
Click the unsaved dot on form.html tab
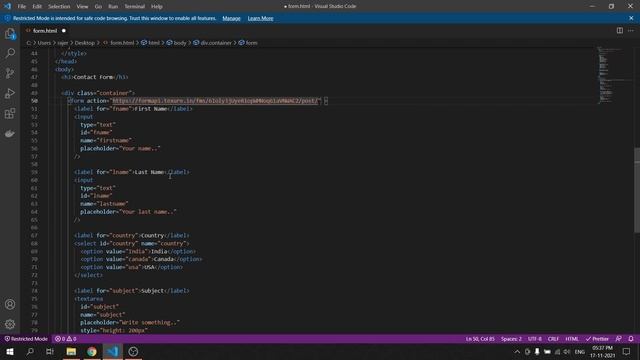pyautogui.click(x=64, y=31)
